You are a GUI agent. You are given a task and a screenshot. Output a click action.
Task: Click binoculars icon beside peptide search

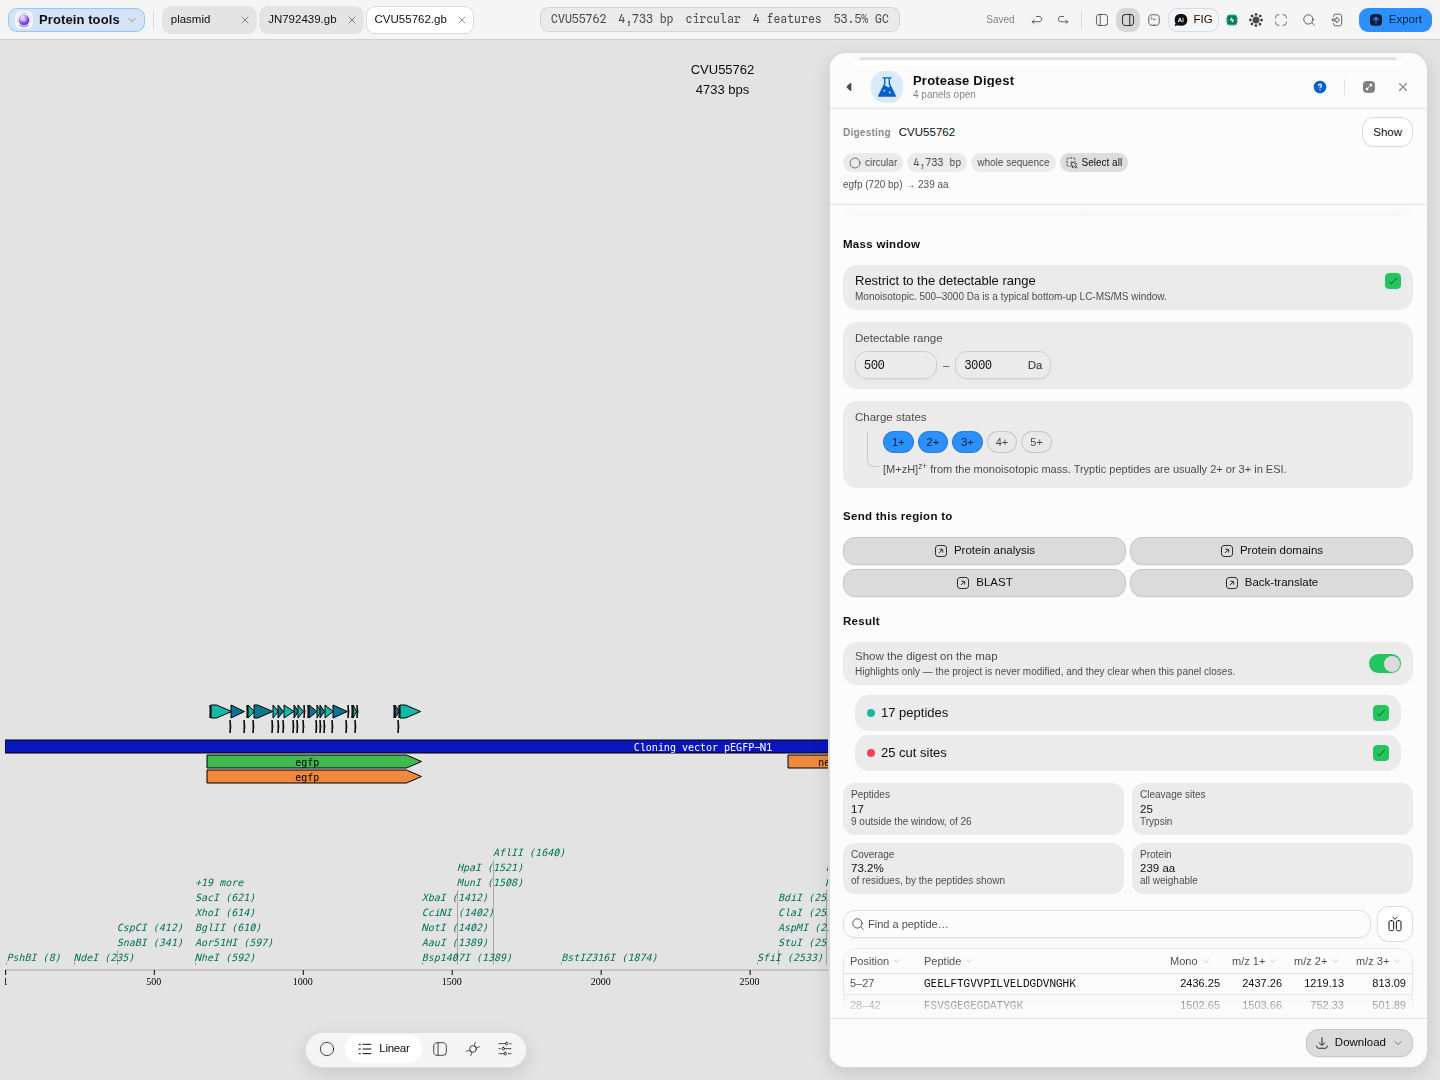click(1395, 924)
